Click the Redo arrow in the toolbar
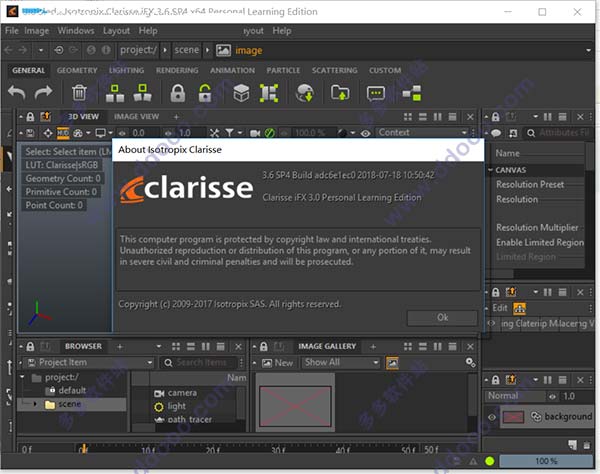 [x=44, y=93]
